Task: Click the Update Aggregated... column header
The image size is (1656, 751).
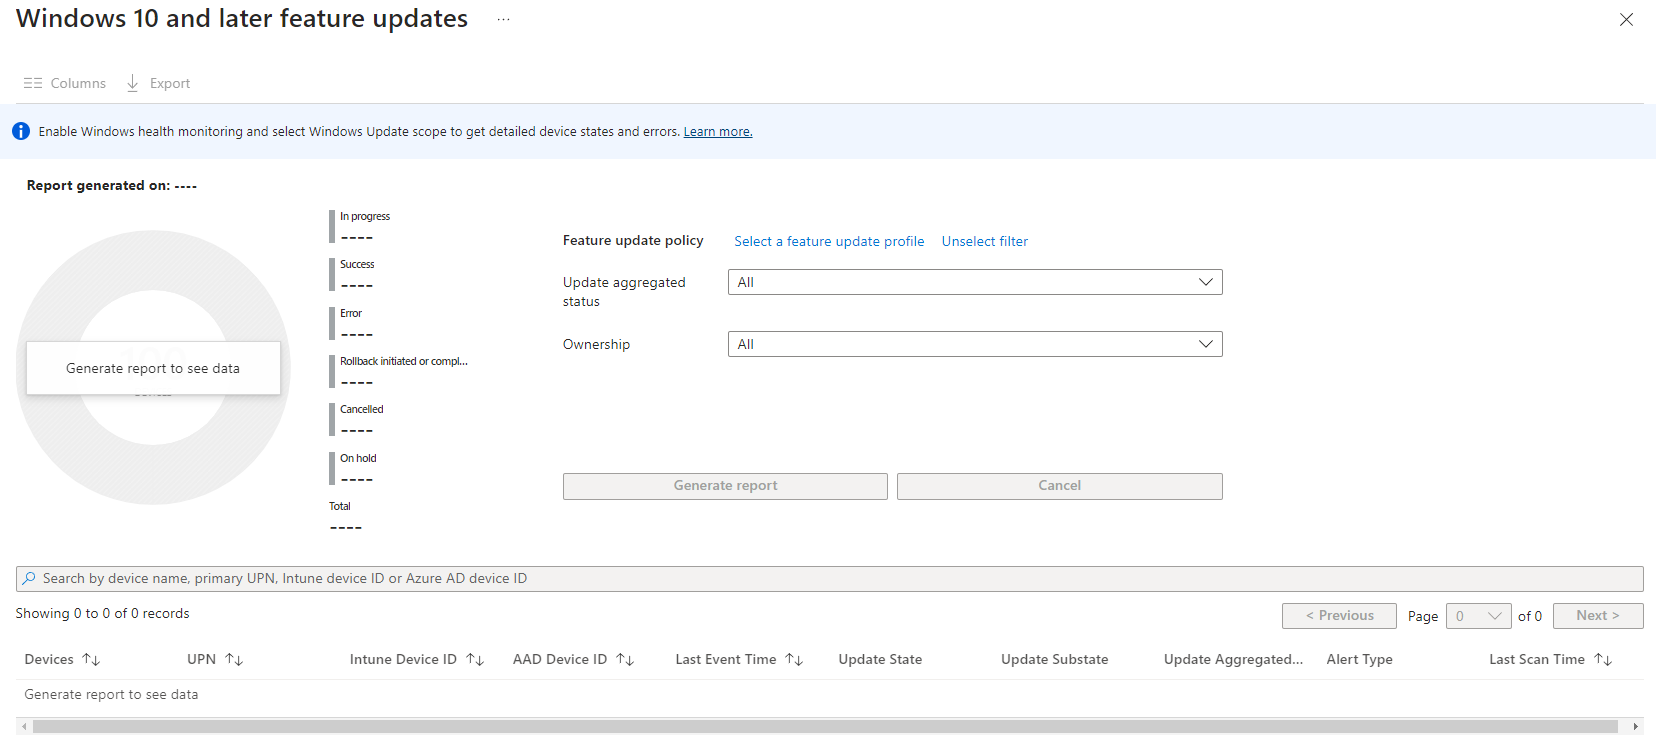Action: tap(1233, 659)
